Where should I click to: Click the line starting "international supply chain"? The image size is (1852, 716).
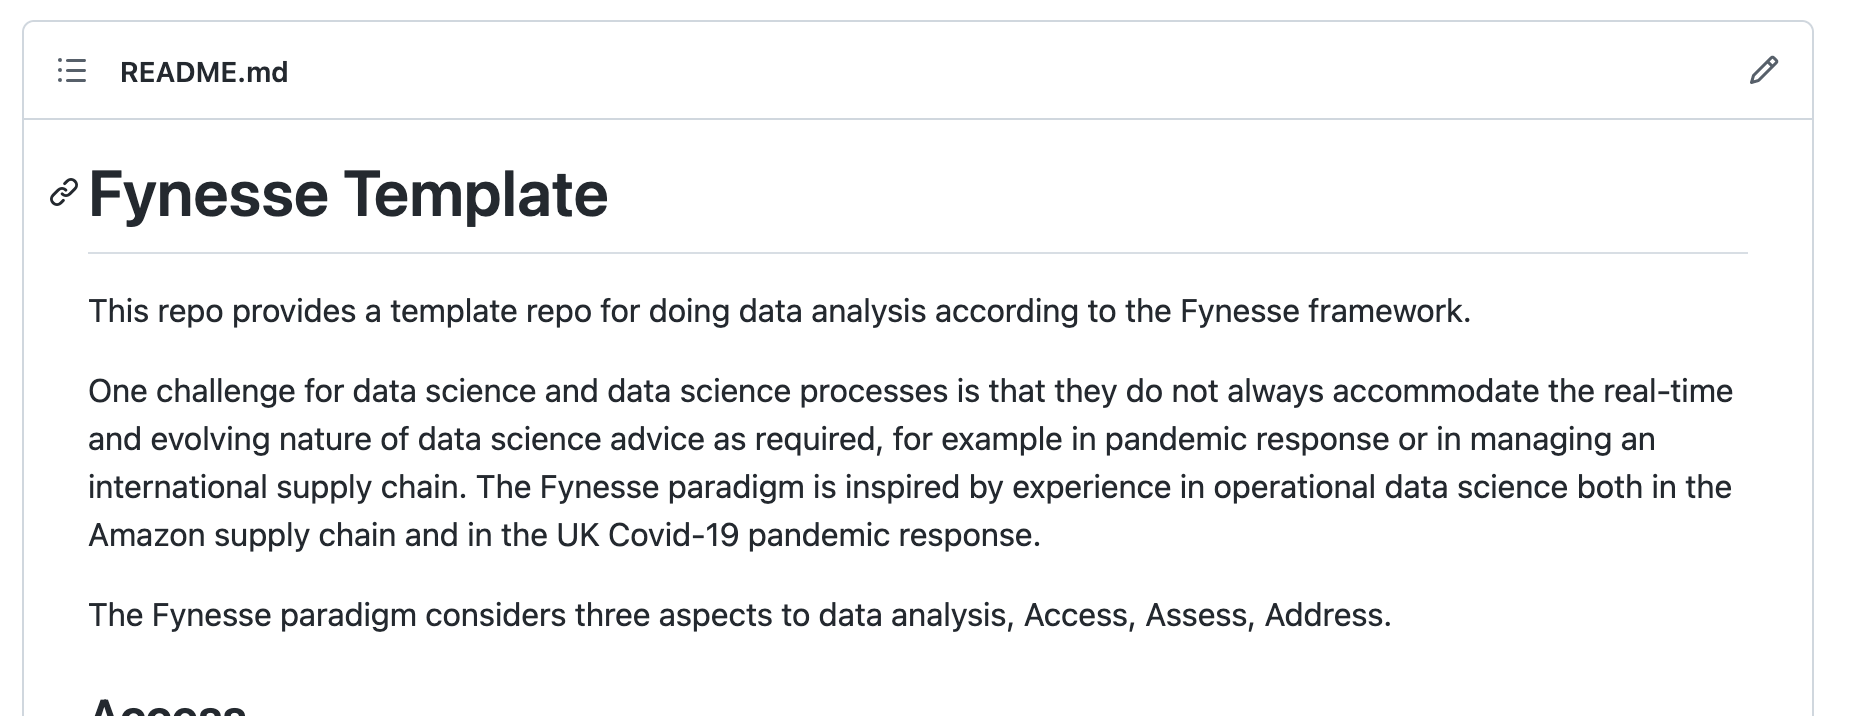(x=909, y=487)
